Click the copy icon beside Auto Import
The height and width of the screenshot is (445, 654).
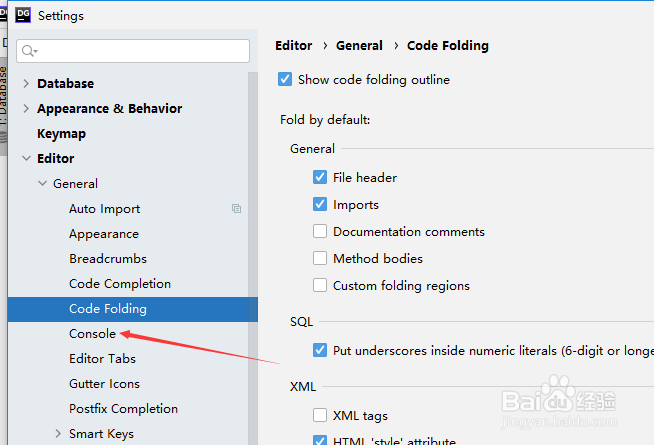[236, 209]
